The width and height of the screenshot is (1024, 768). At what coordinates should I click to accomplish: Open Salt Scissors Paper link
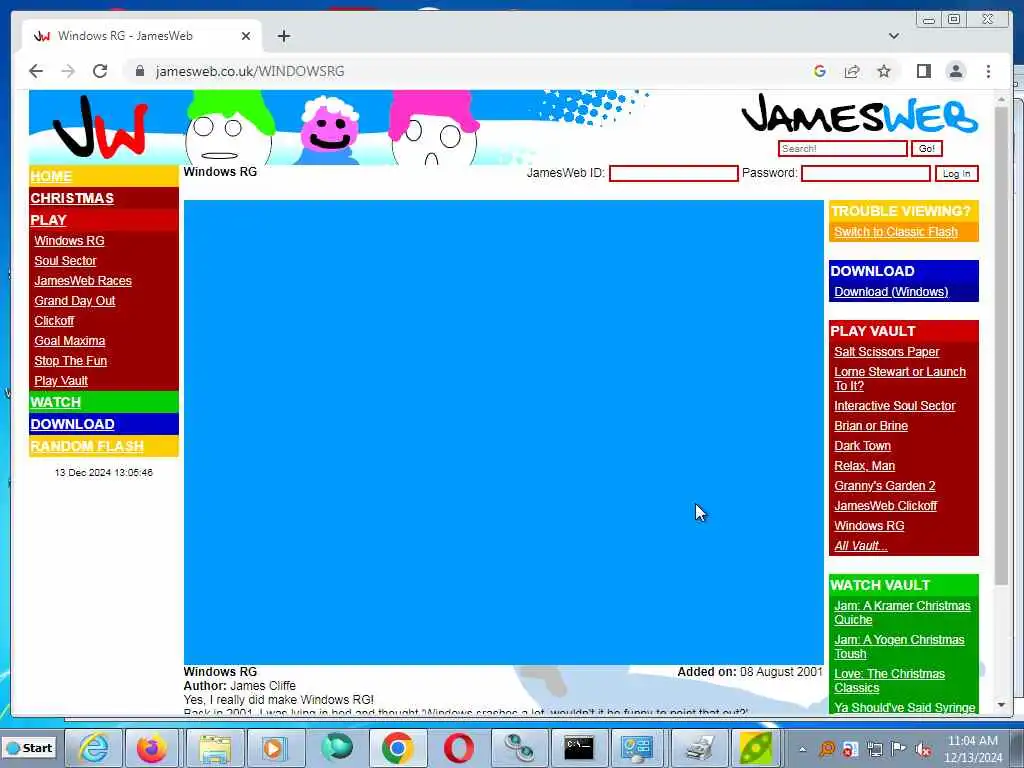[x=886, y=351]
